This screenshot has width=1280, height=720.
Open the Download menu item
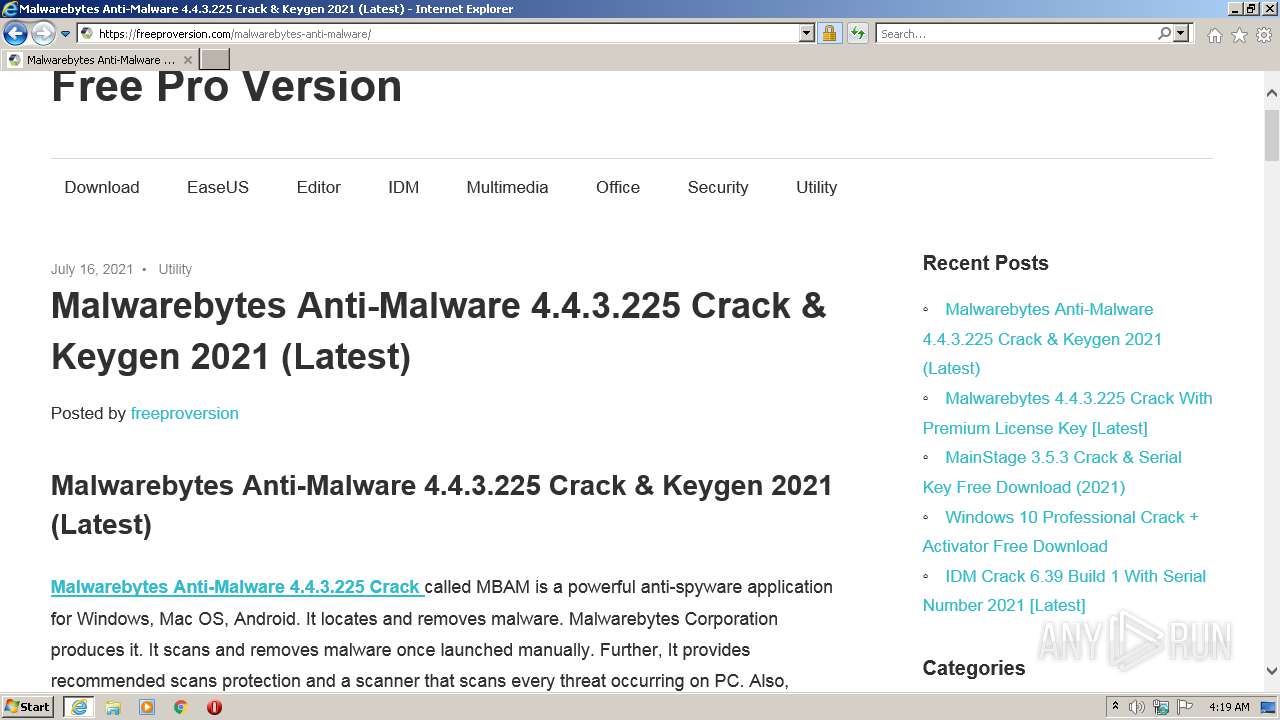[x=102, y=187]
